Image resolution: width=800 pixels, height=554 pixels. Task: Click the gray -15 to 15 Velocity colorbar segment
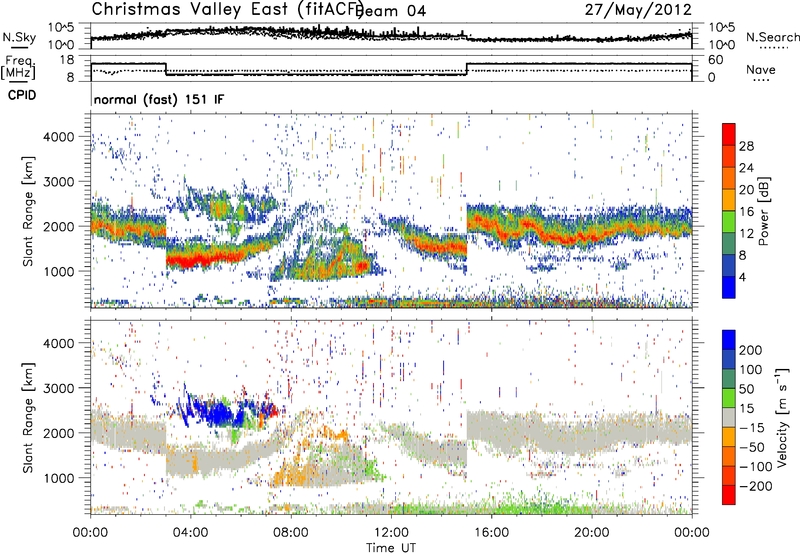coord(729,417)
